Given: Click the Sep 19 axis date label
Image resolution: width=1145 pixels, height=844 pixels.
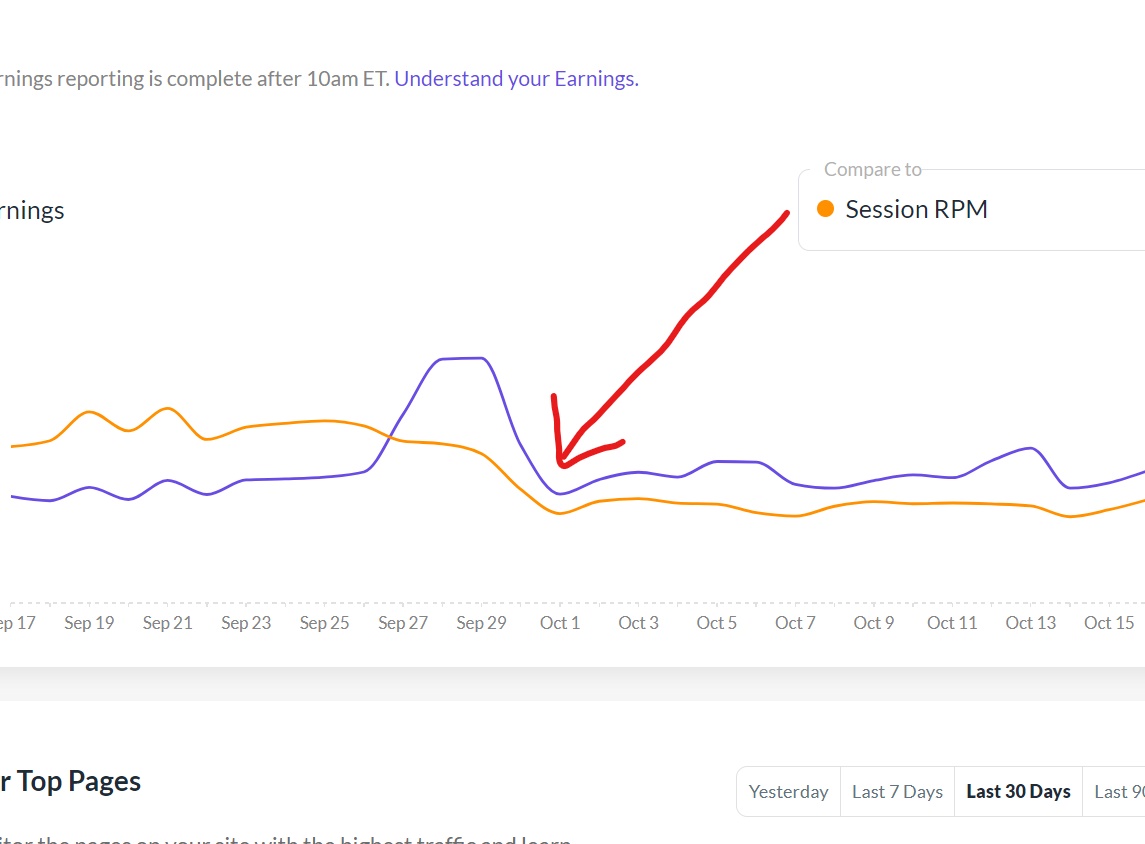Looking at the screenshot, I should tap(89, 623).
